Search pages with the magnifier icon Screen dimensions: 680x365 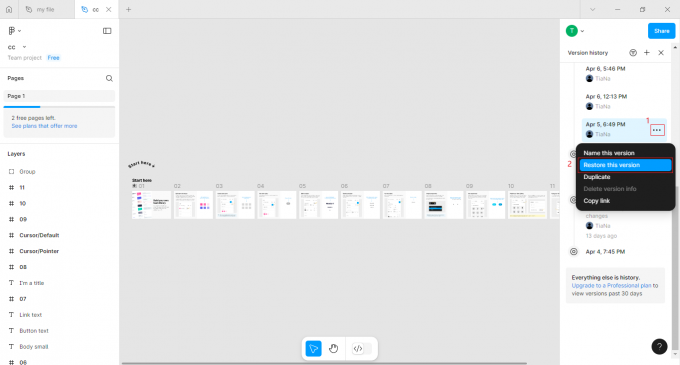tap(109, 78)
